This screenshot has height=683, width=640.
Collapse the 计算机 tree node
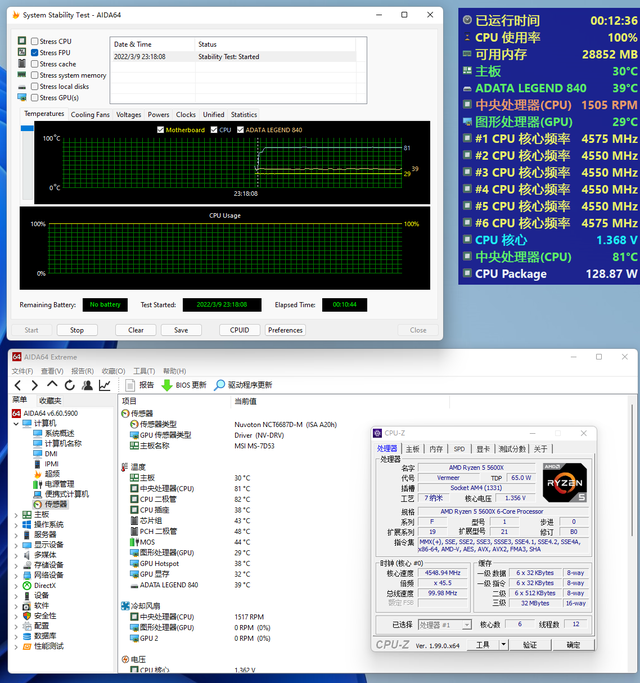(14, 423)
